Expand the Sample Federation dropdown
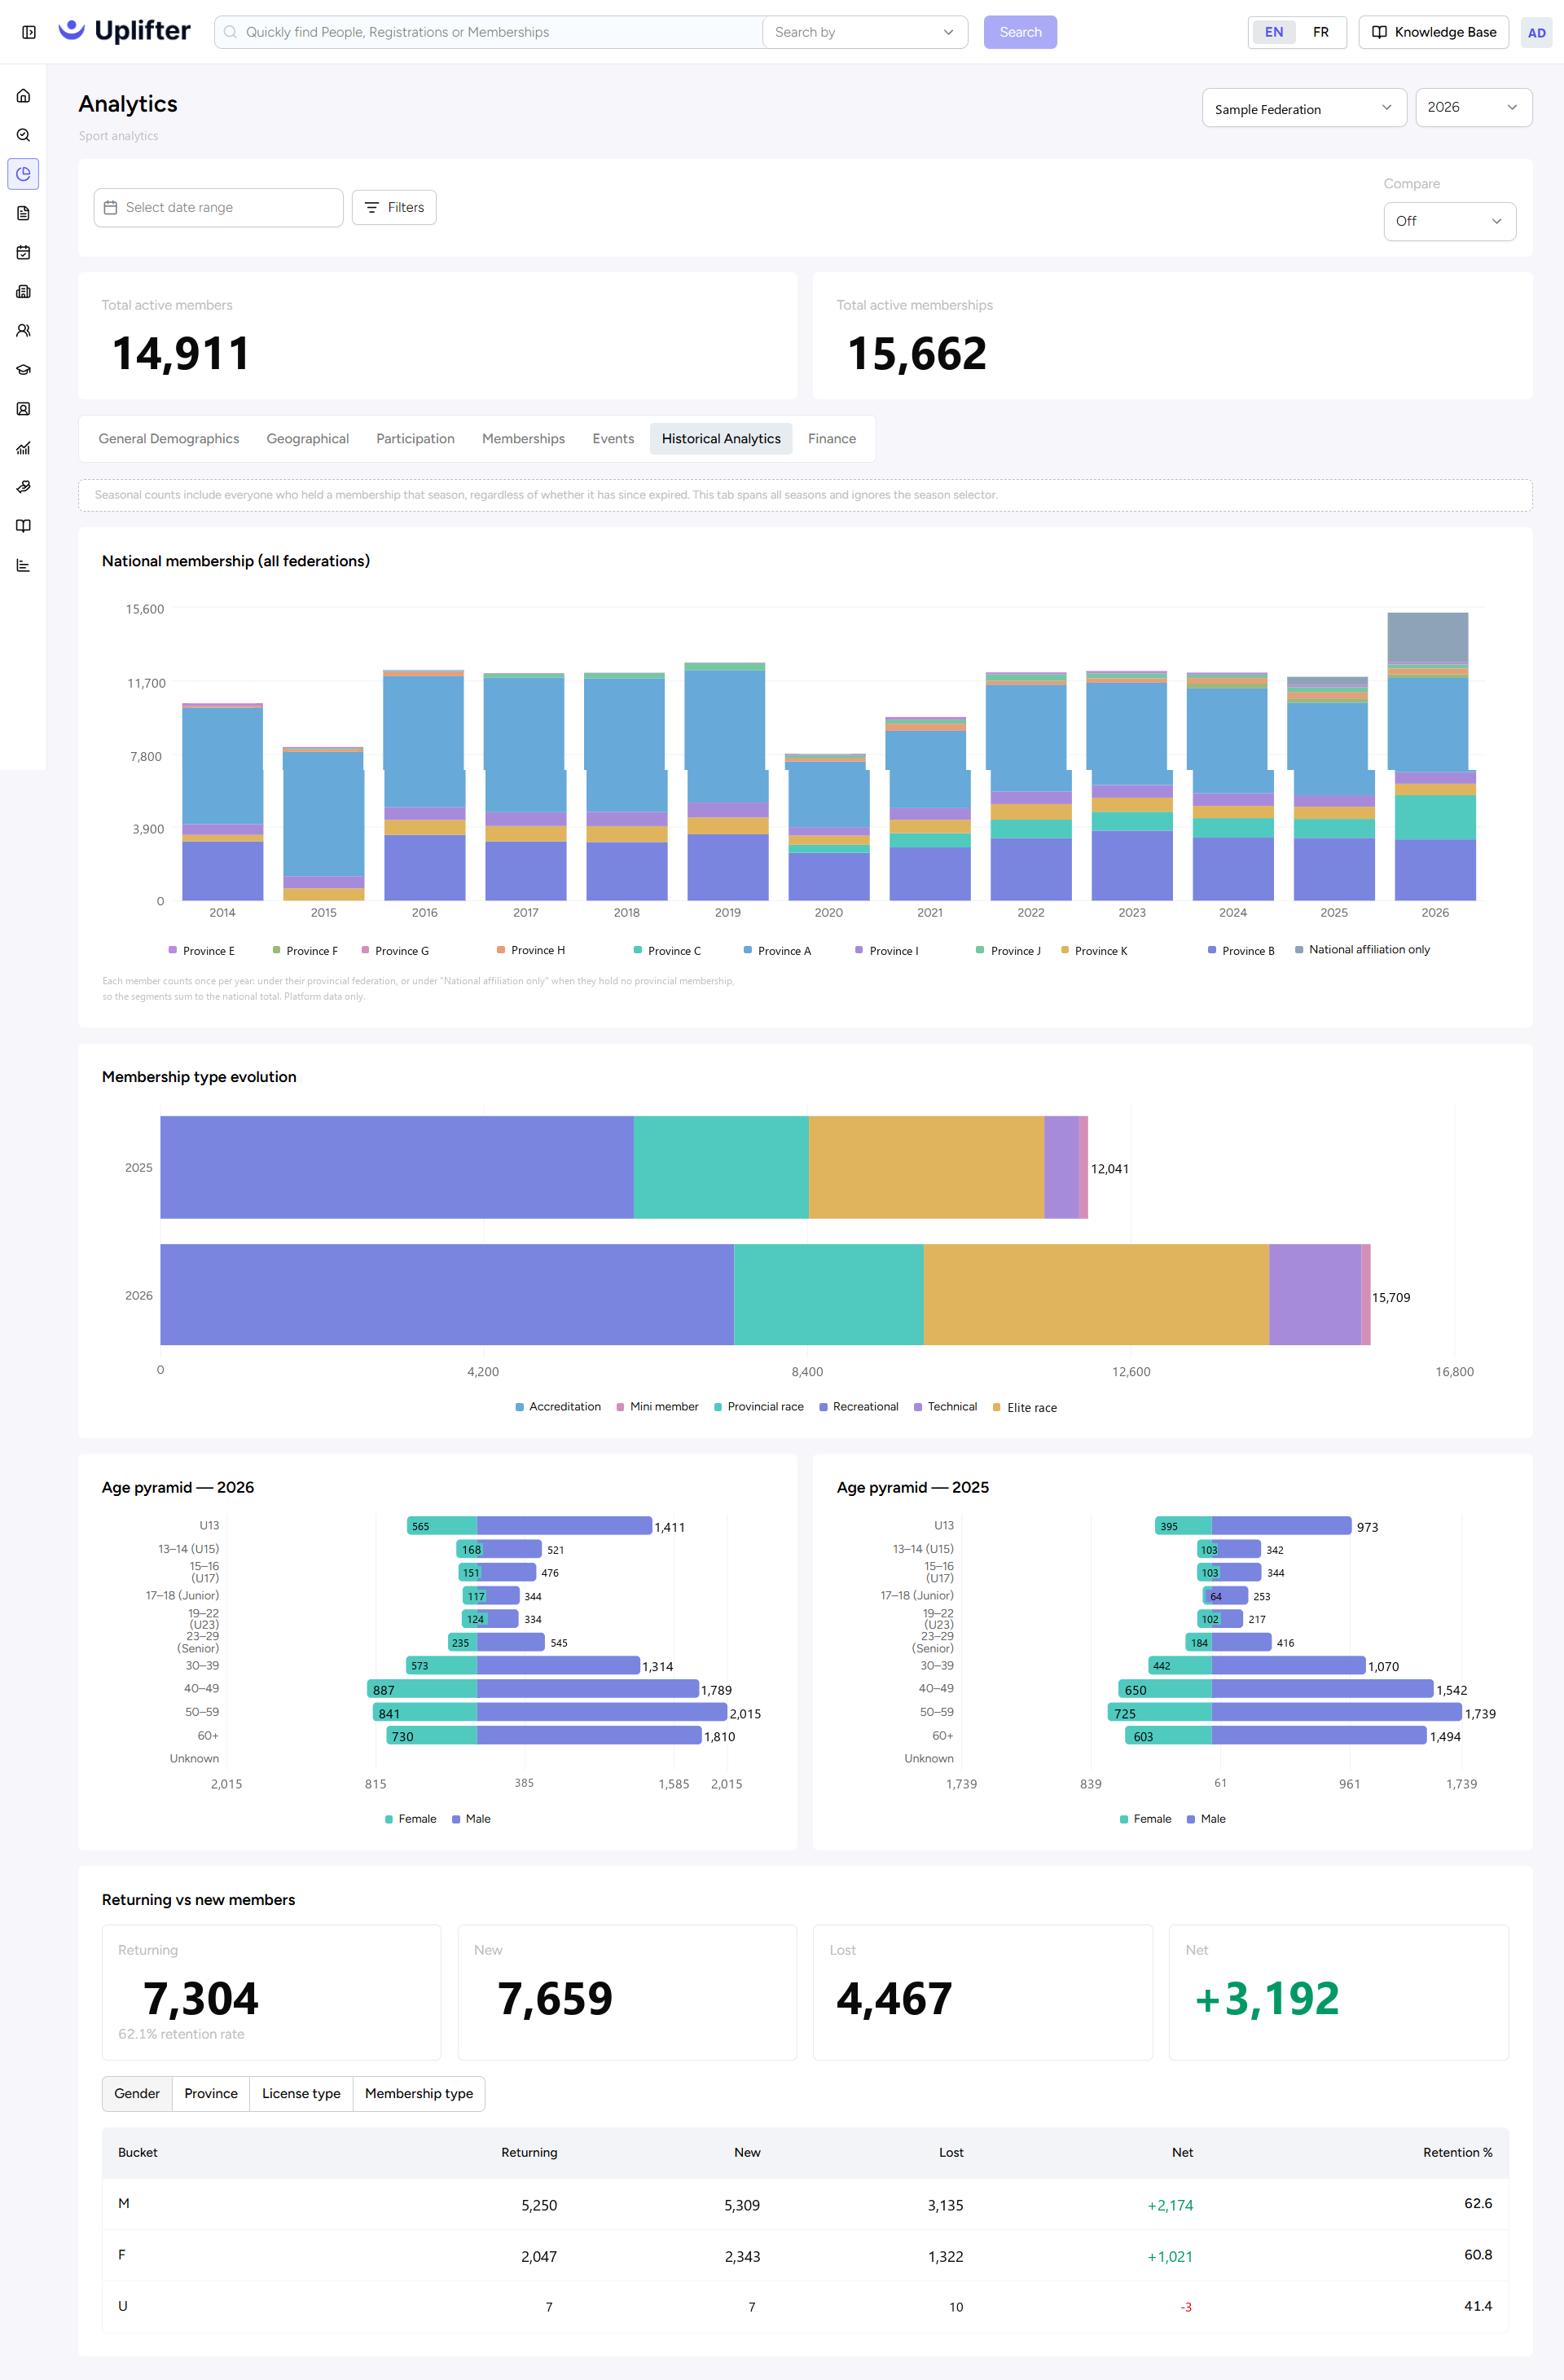Screen dimensions: 1564x2380 coord(1304,108)
